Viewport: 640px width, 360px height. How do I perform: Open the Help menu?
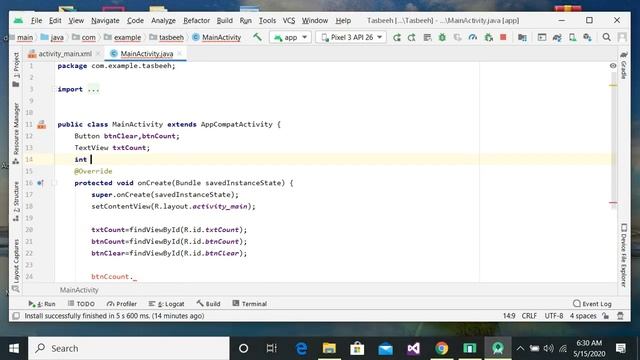coord(343,20)
